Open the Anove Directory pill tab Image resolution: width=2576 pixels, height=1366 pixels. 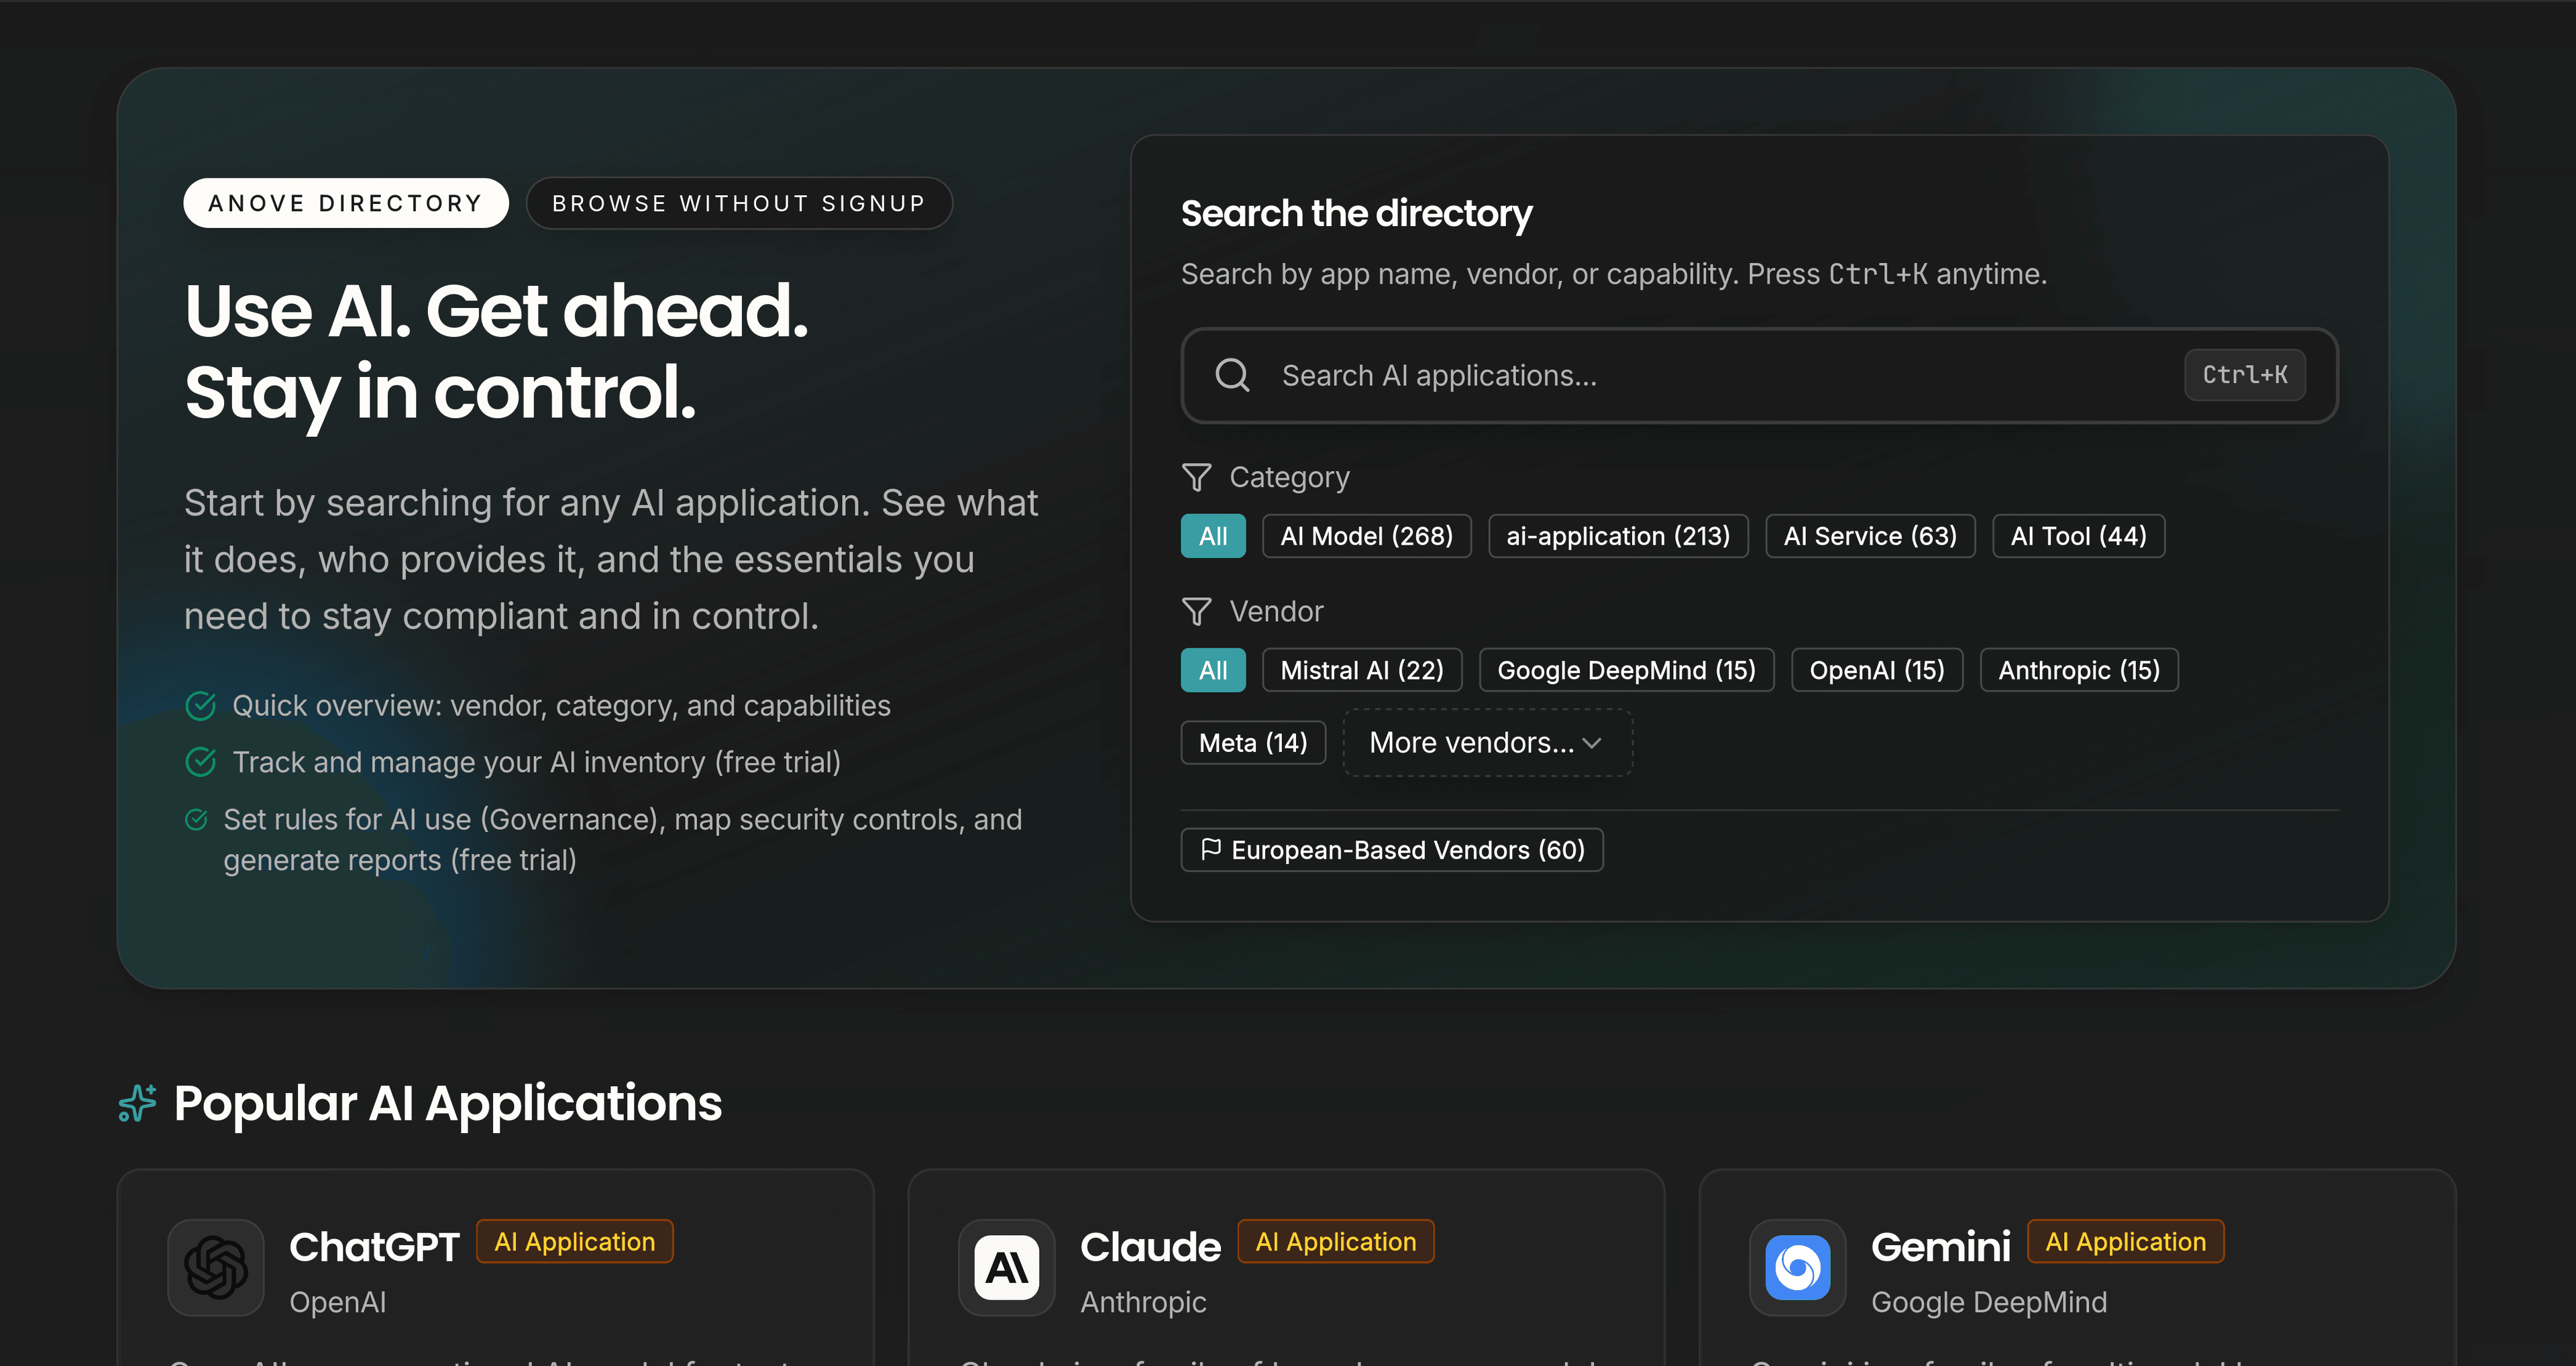coord(345,203)
